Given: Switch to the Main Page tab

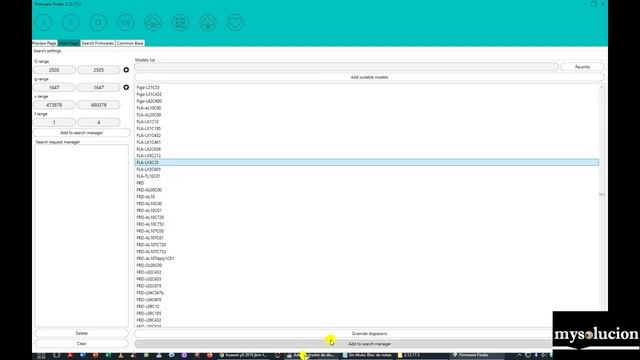Looking at the screenshot, I should (x=69, y=43).
